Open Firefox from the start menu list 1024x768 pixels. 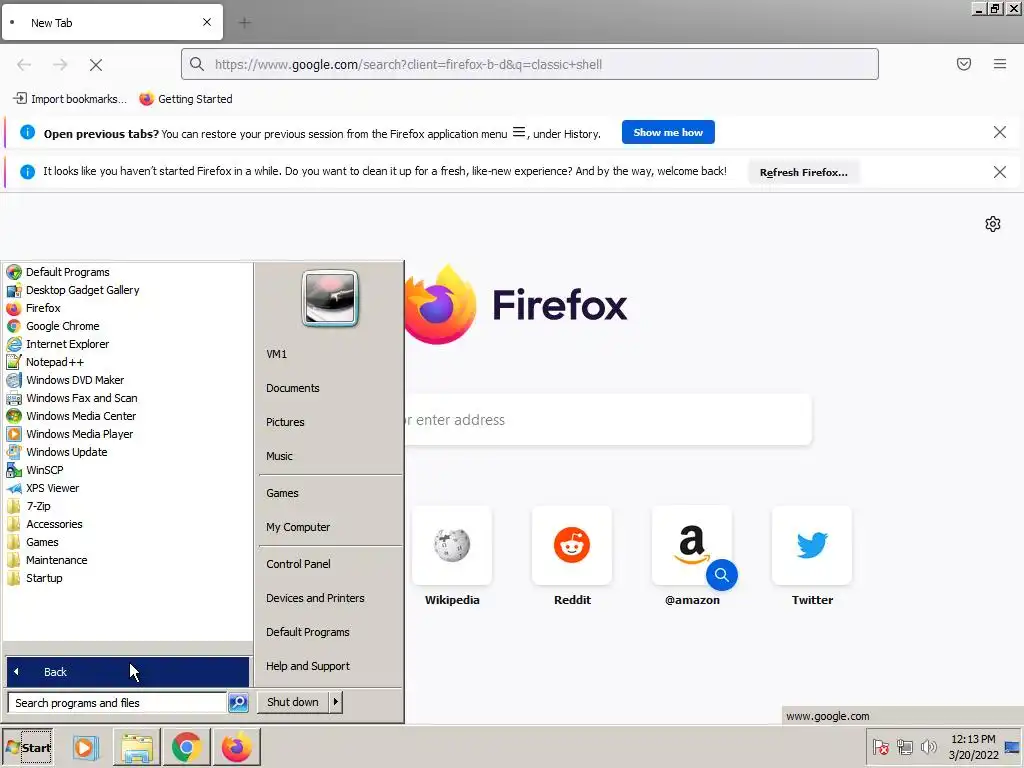(33, 308)
